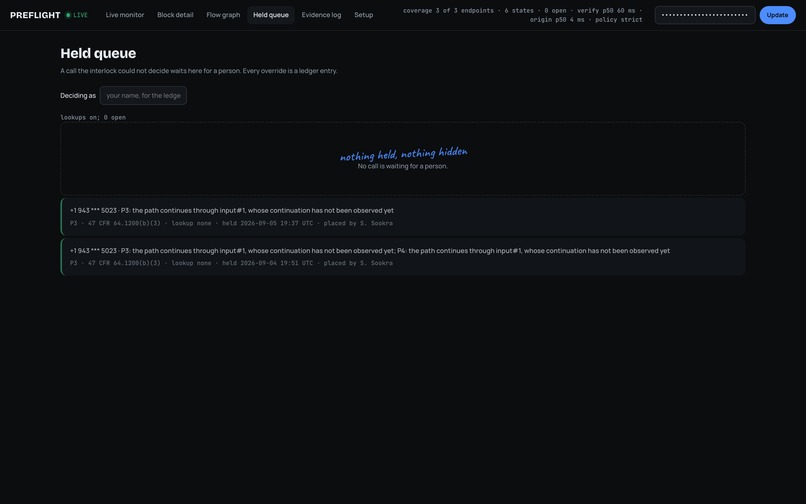Focus the 'Deciding as' name field
Viewport: 806px width, 504px height.
[143, 96]
